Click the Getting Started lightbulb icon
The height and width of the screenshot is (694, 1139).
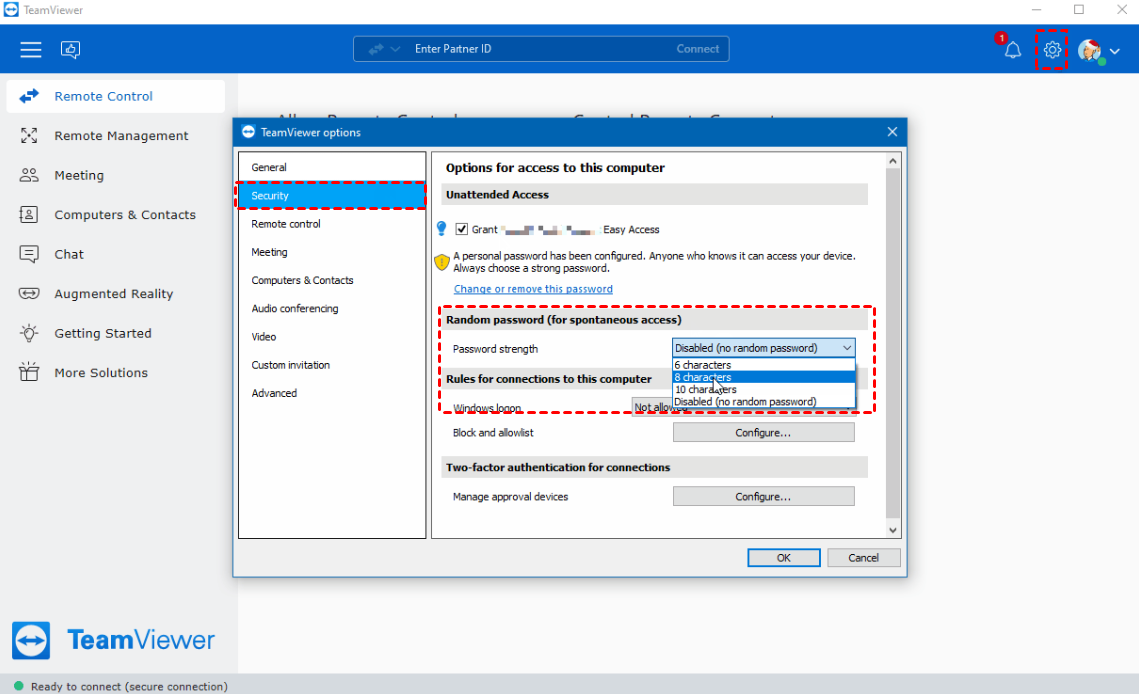[29, 333]
